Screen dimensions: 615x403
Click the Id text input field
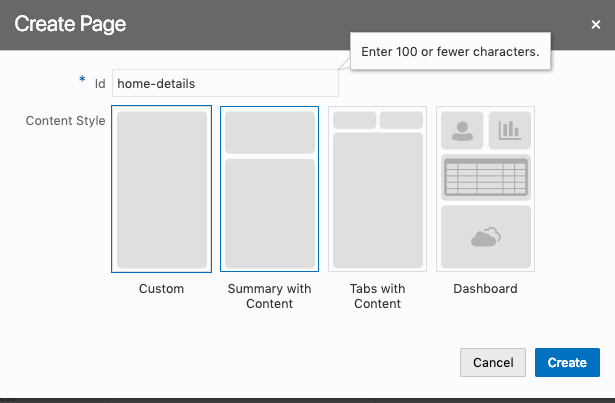click(225, 84)
